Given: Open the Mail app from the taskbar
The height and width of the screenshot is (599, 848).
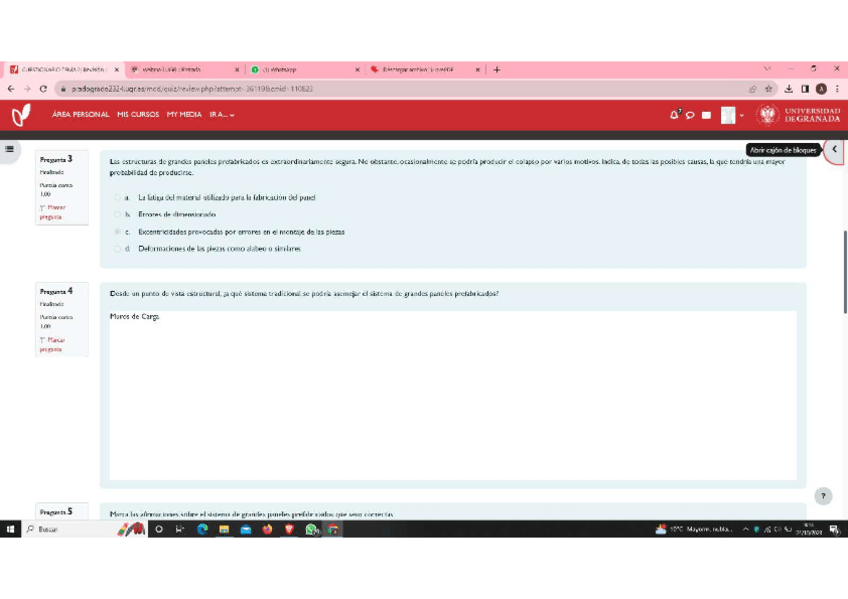Looking at the screenshot, I should [246, 529].
